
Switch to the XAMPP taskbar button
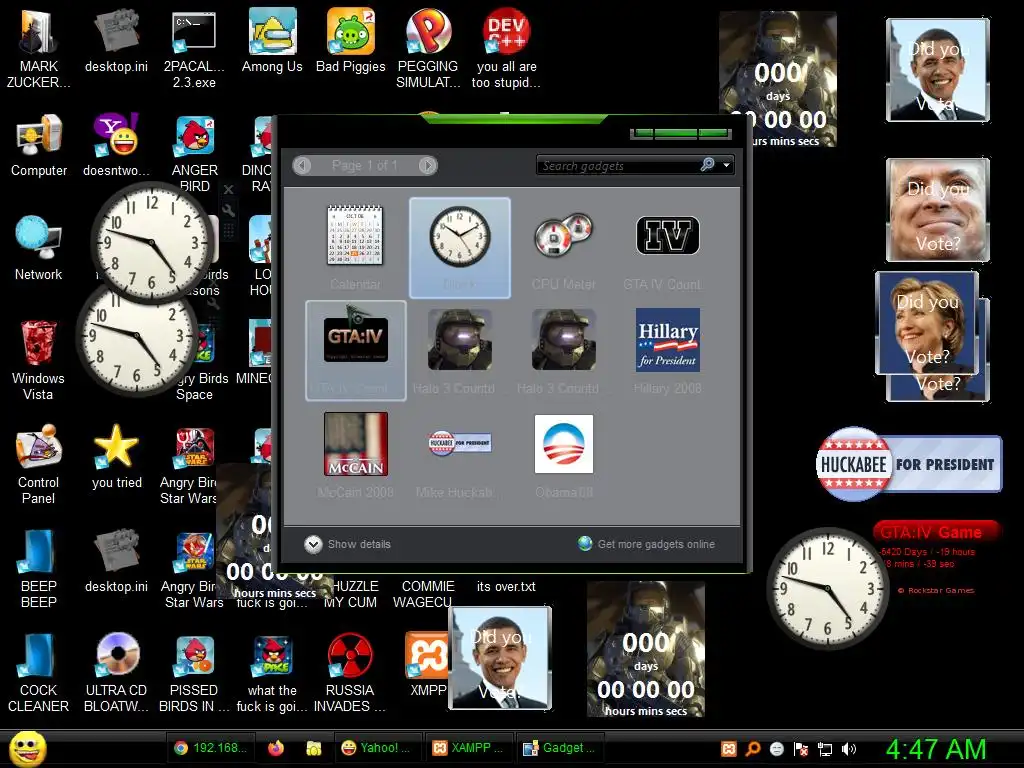click(x=469, y=748)
